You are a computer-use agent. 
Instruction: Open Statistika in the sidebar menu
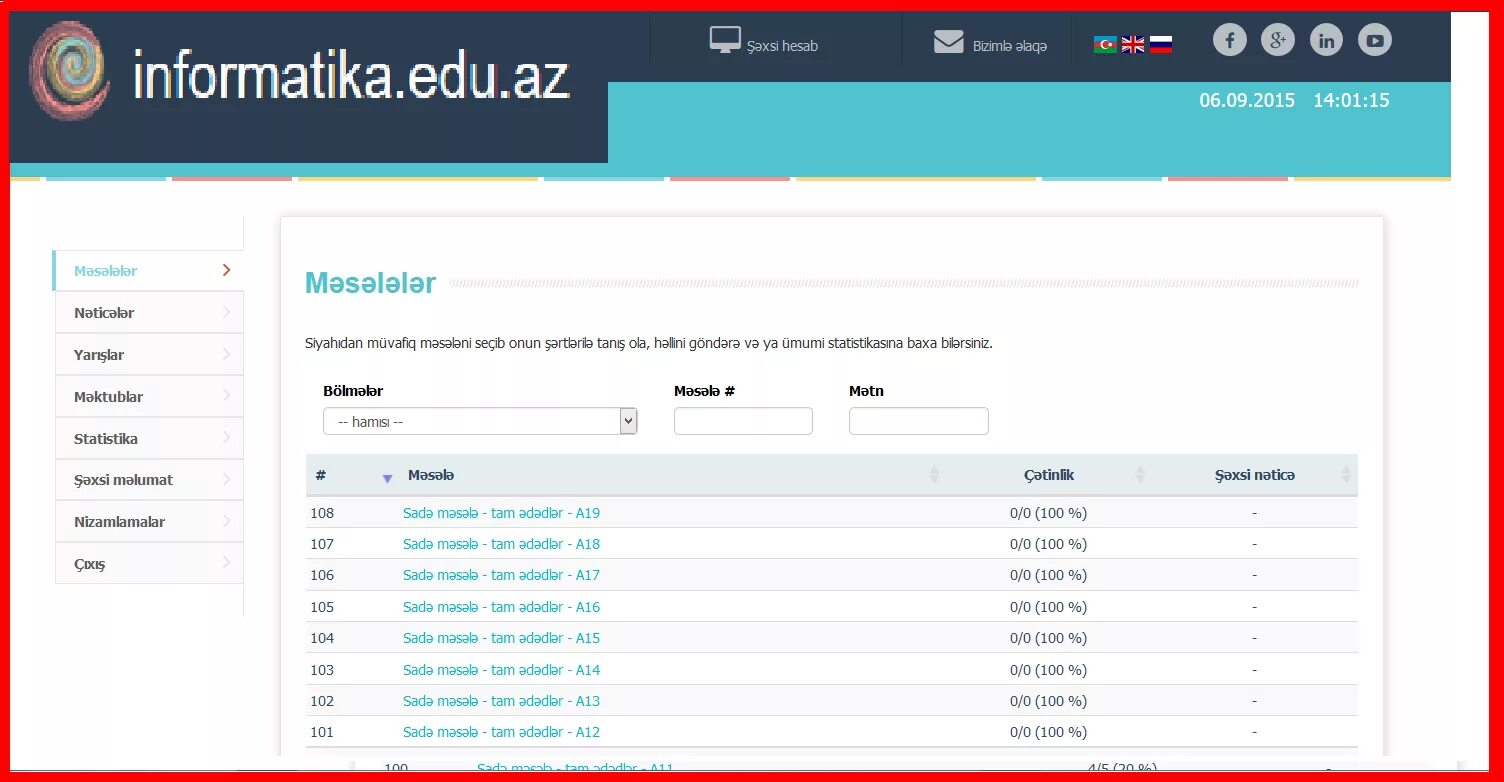click(x=149, y=439)
